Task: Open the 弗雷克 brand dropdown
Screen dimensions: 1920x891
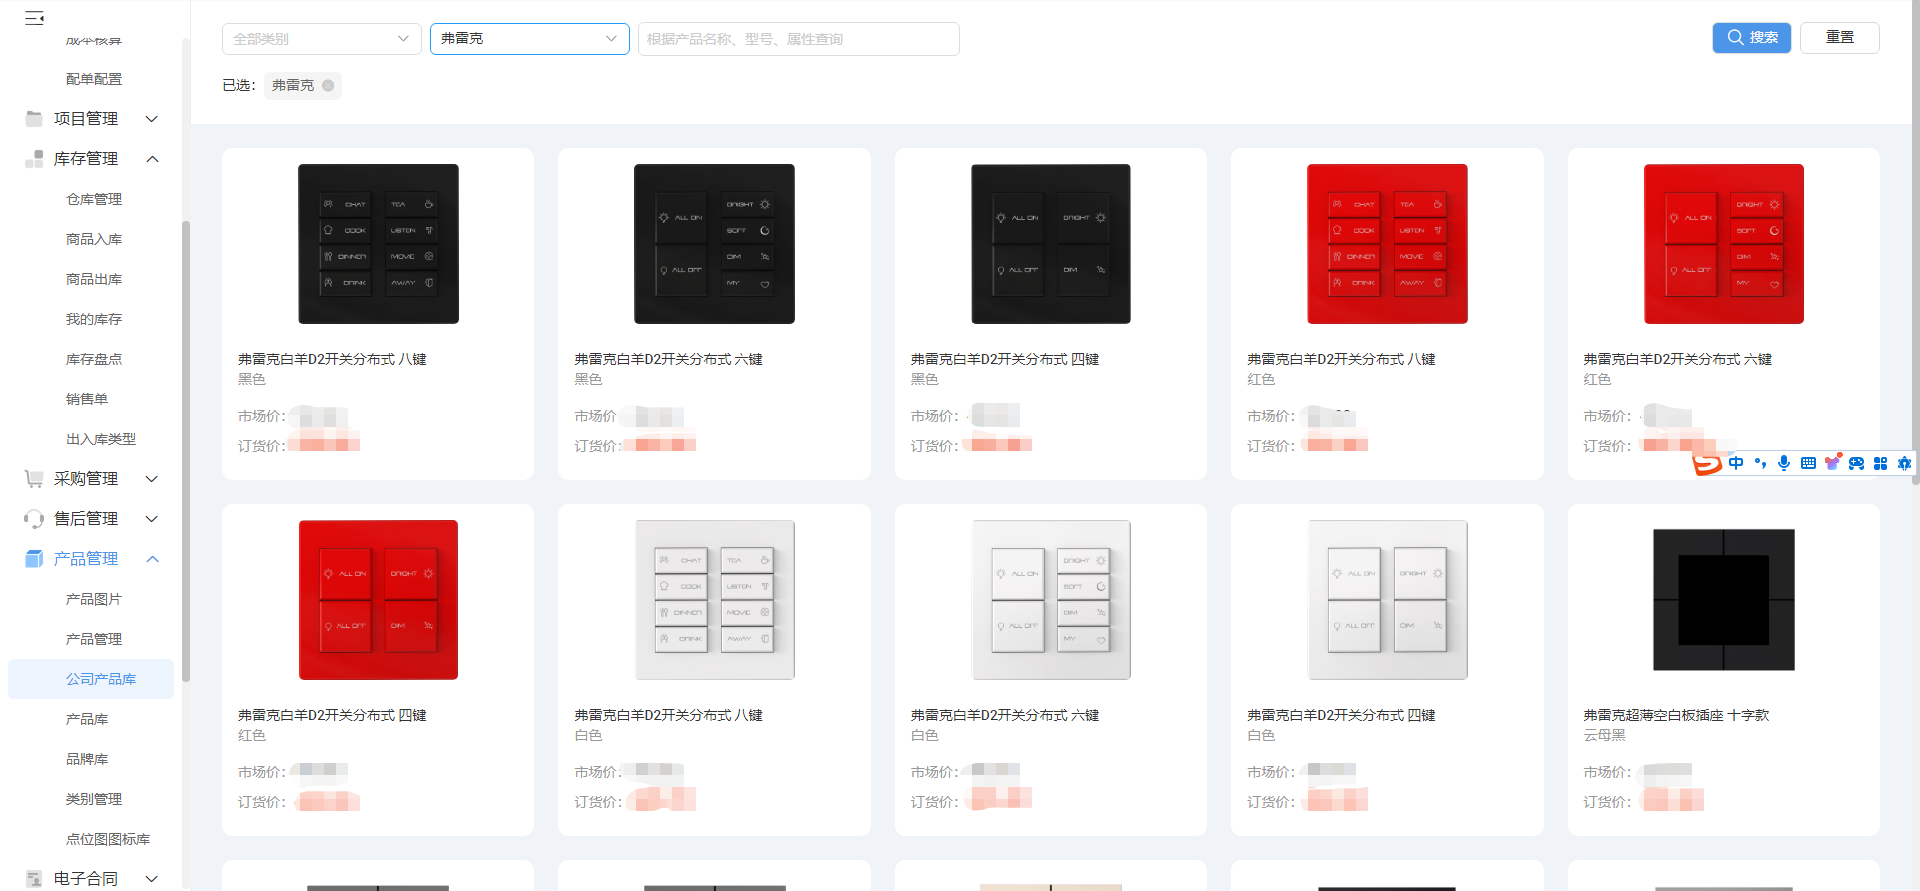Action: [530, 39]
